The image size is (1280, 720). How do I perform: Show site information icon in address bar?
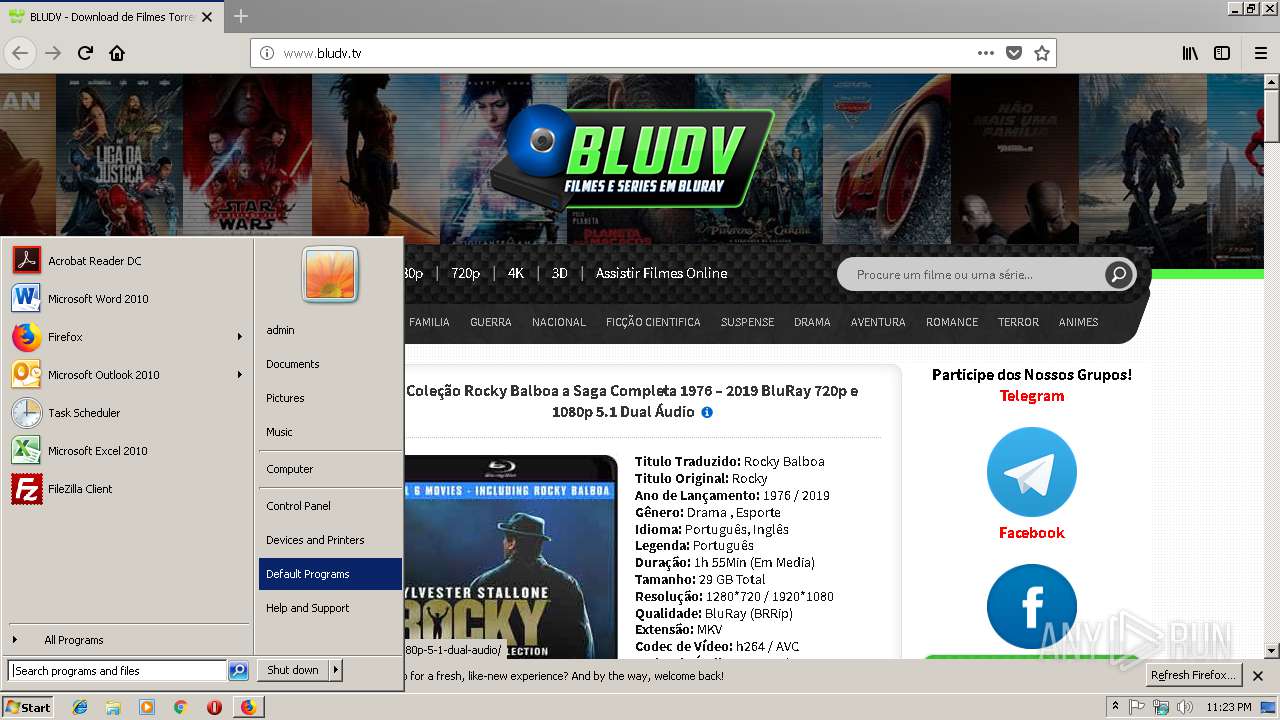tap(267, 53)
